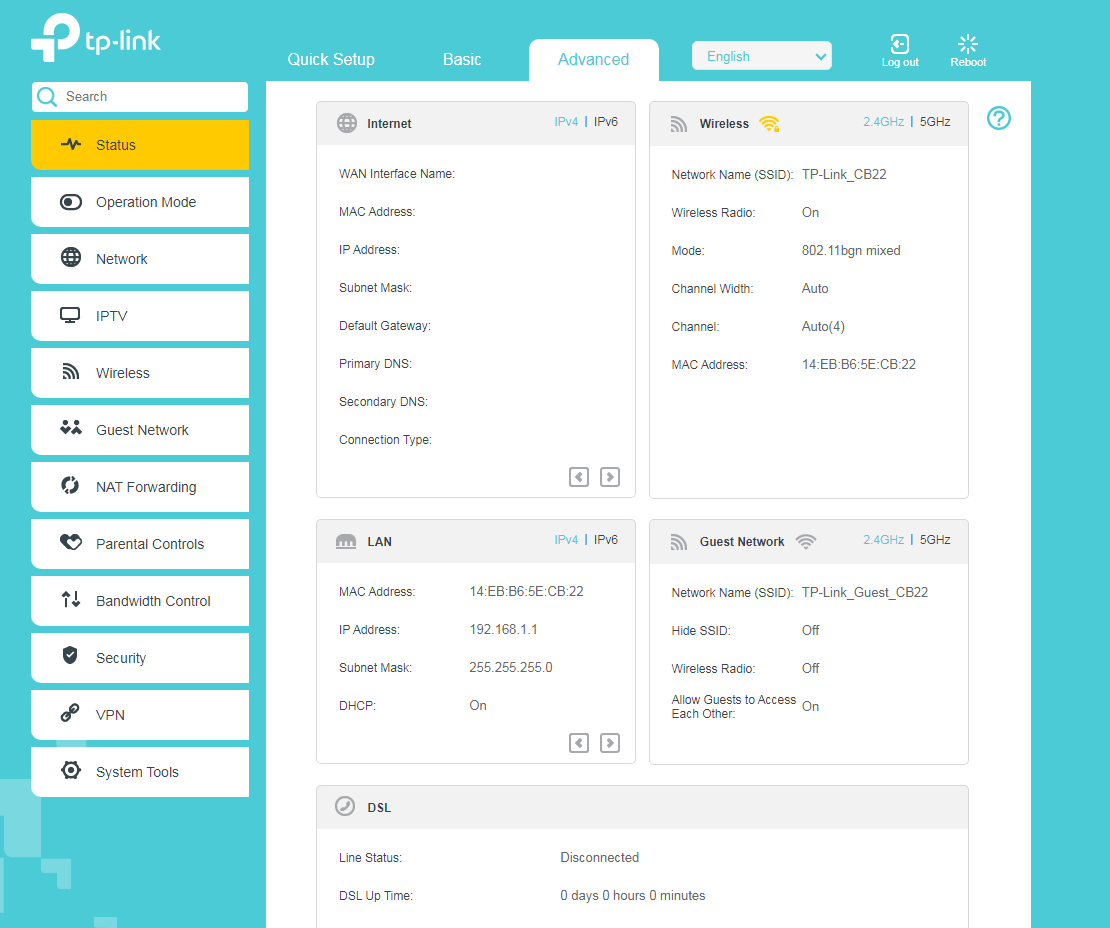Open the Network menu item
The image size is (1110, 928).
(140, 258)
